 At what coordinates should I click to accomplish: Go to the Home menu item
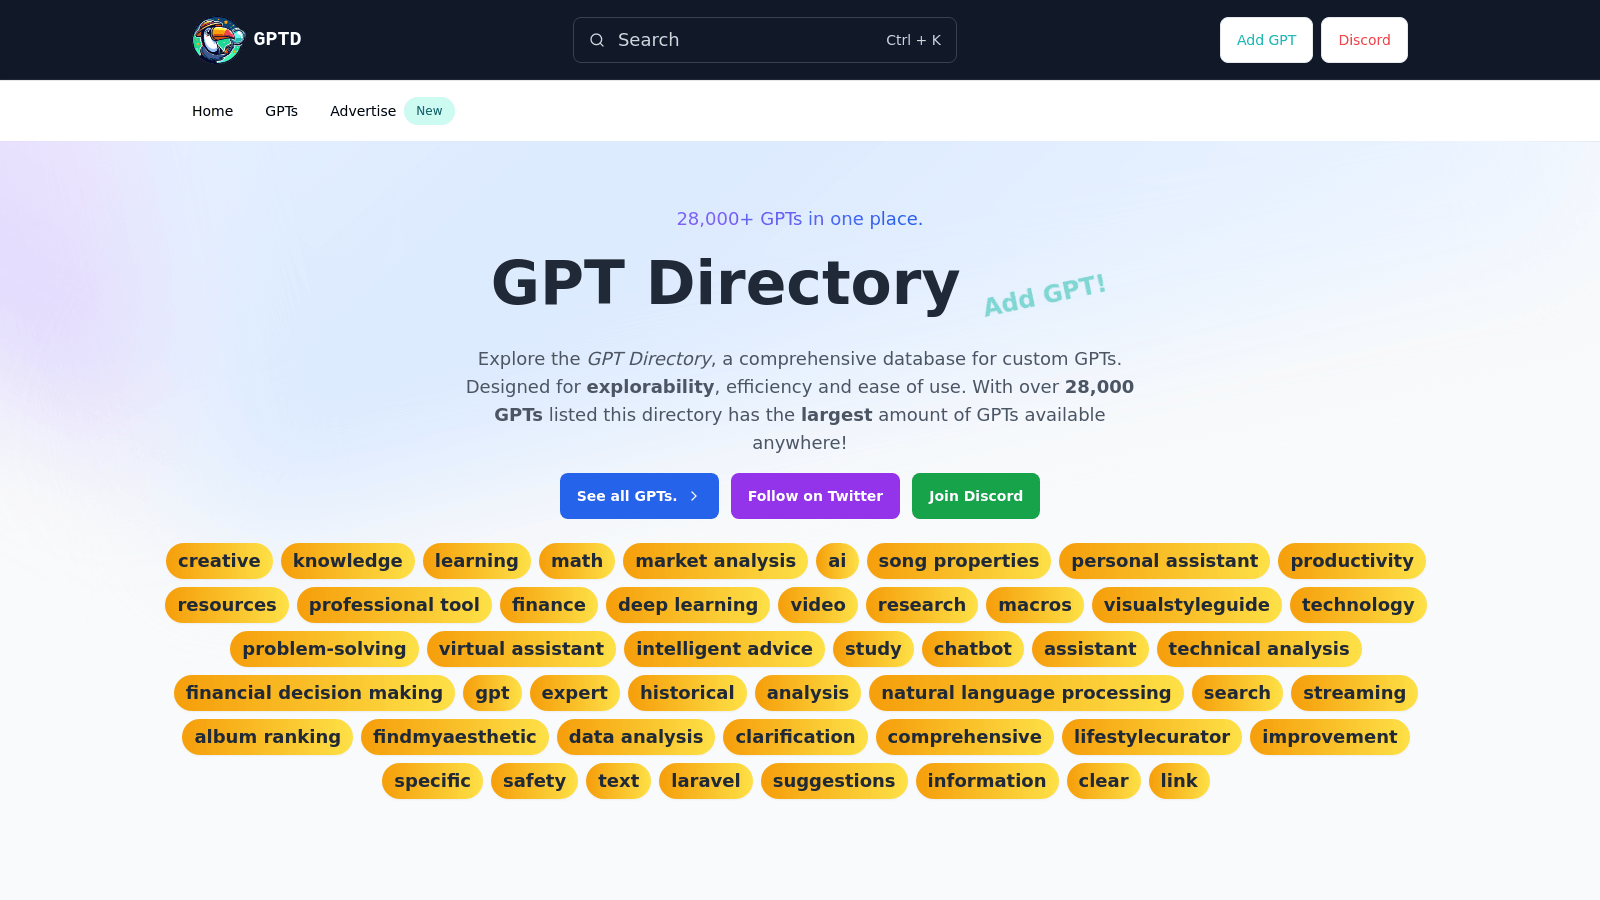[212, 111]
